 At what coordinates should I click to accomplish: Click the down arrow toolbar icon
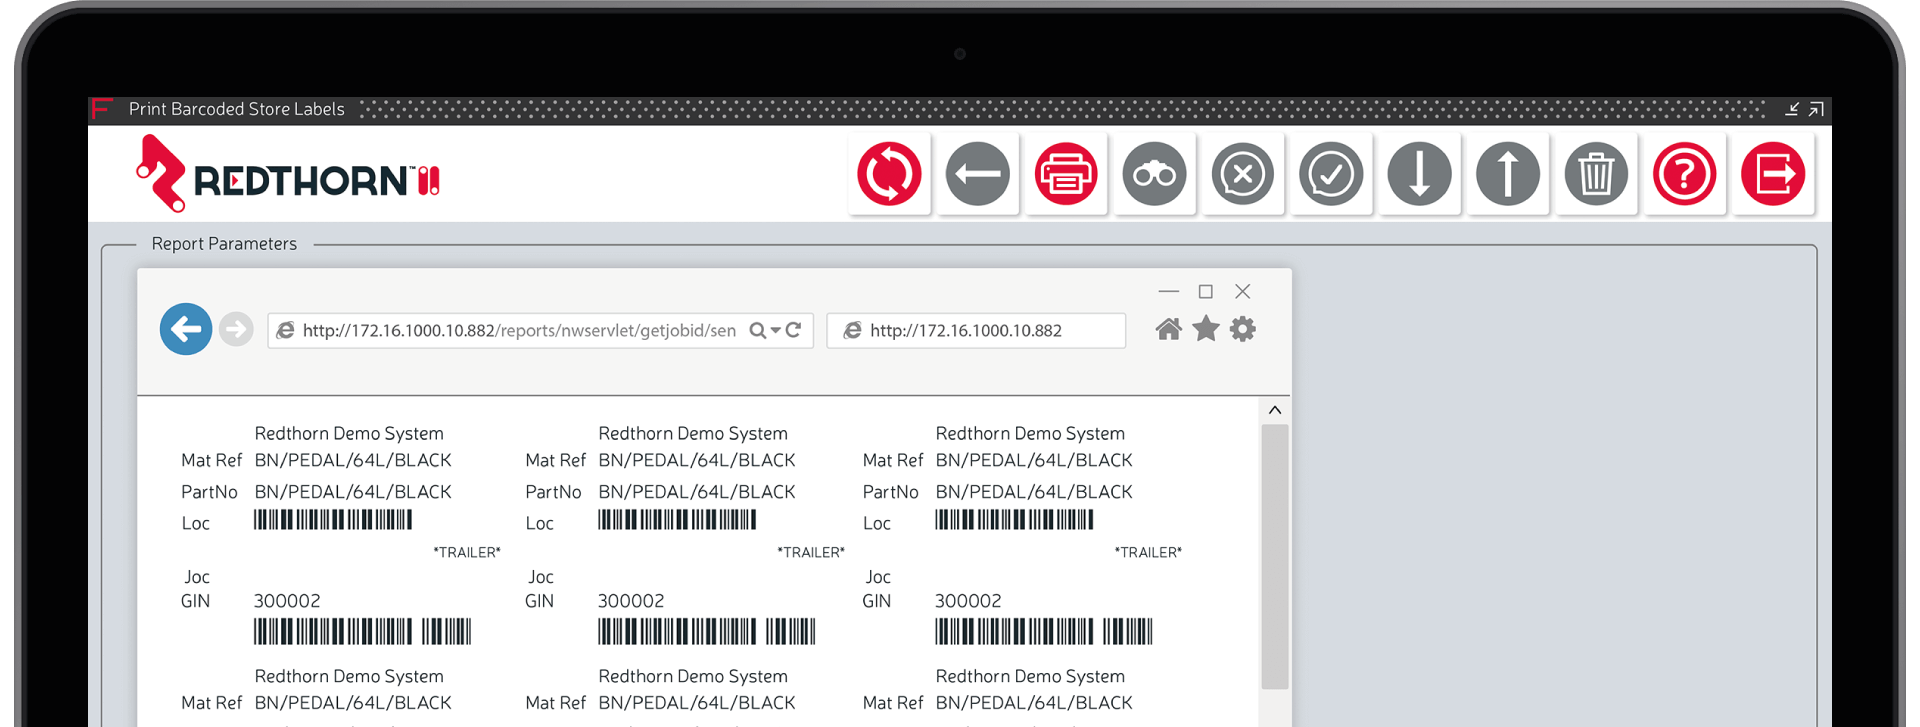click(1419, 174)
